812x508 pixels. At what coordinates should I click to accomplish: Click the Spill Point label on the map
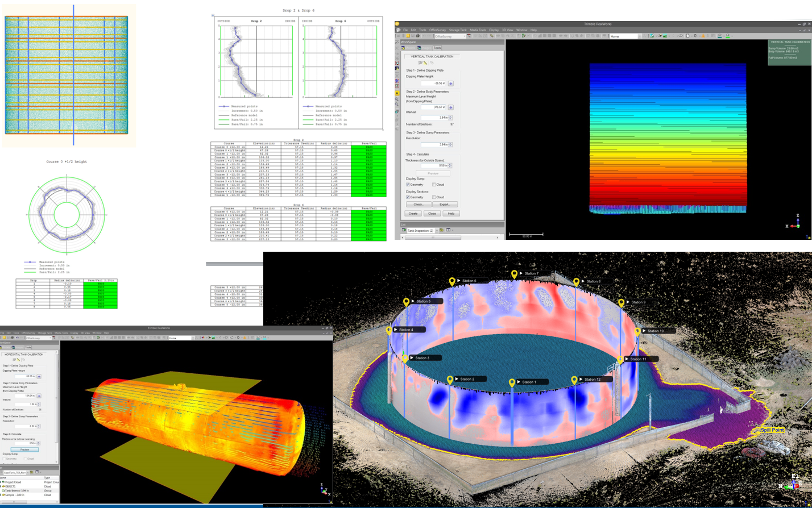tap(772, 430)
